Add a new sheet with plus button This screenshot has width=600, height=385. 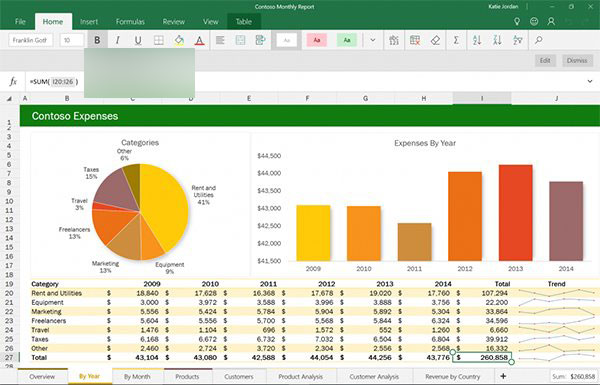click(503, 376)
